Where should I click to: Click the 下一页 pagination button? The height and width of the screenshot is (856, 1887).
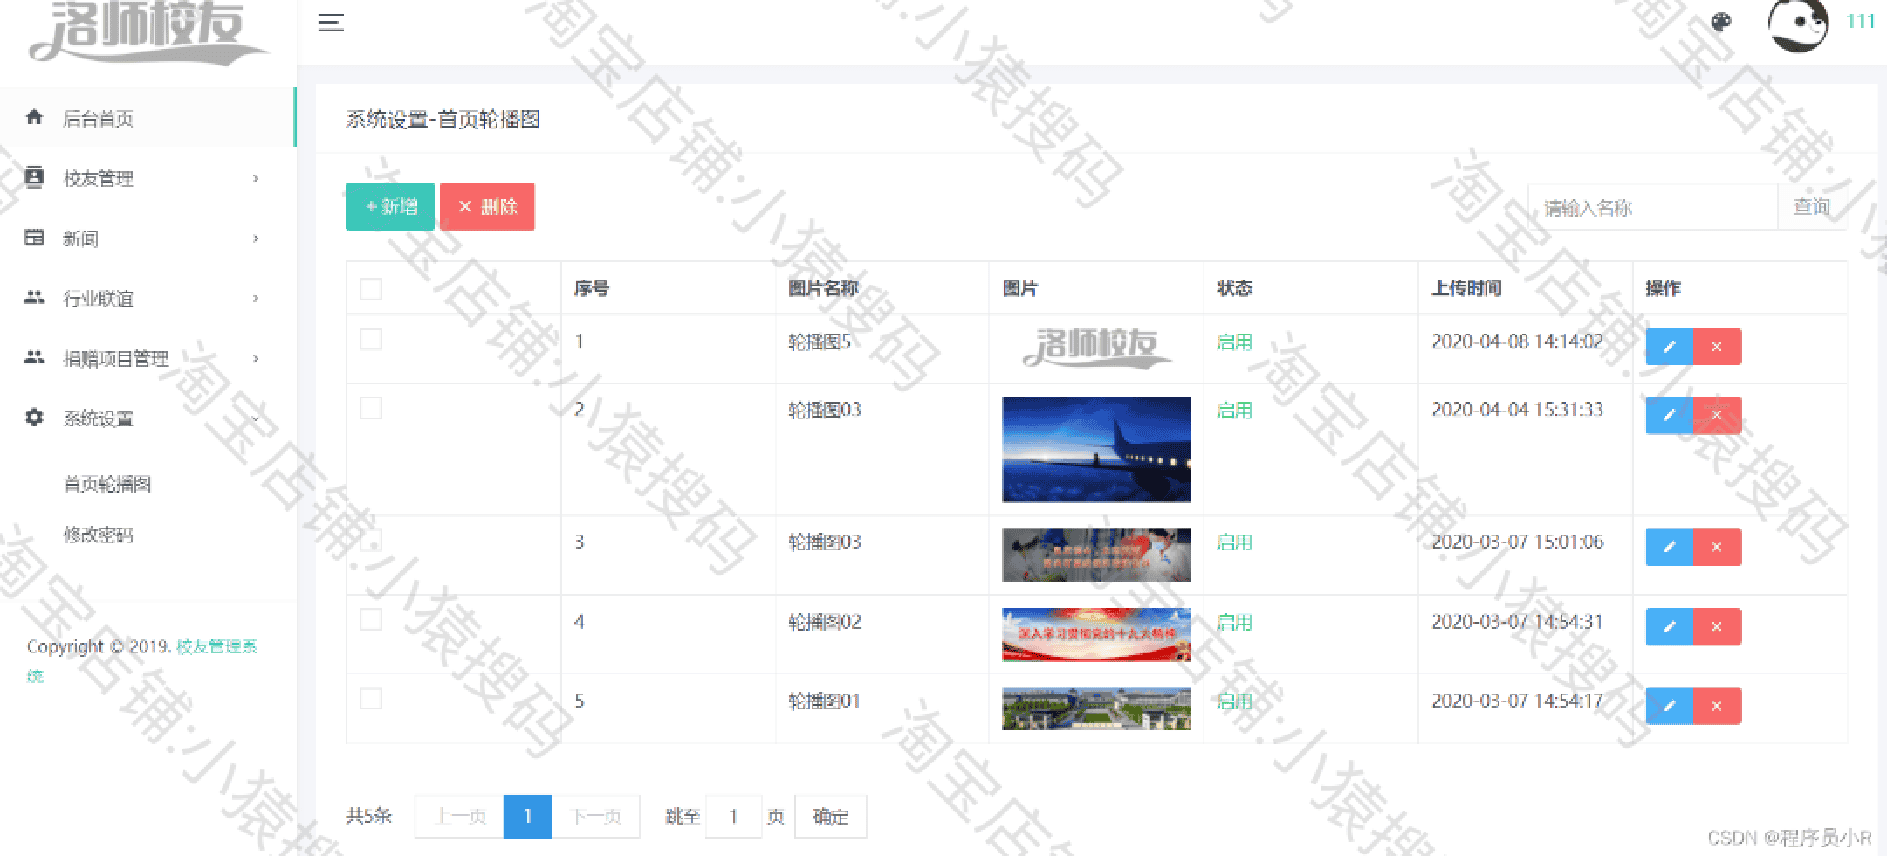[x=596, y=817]
